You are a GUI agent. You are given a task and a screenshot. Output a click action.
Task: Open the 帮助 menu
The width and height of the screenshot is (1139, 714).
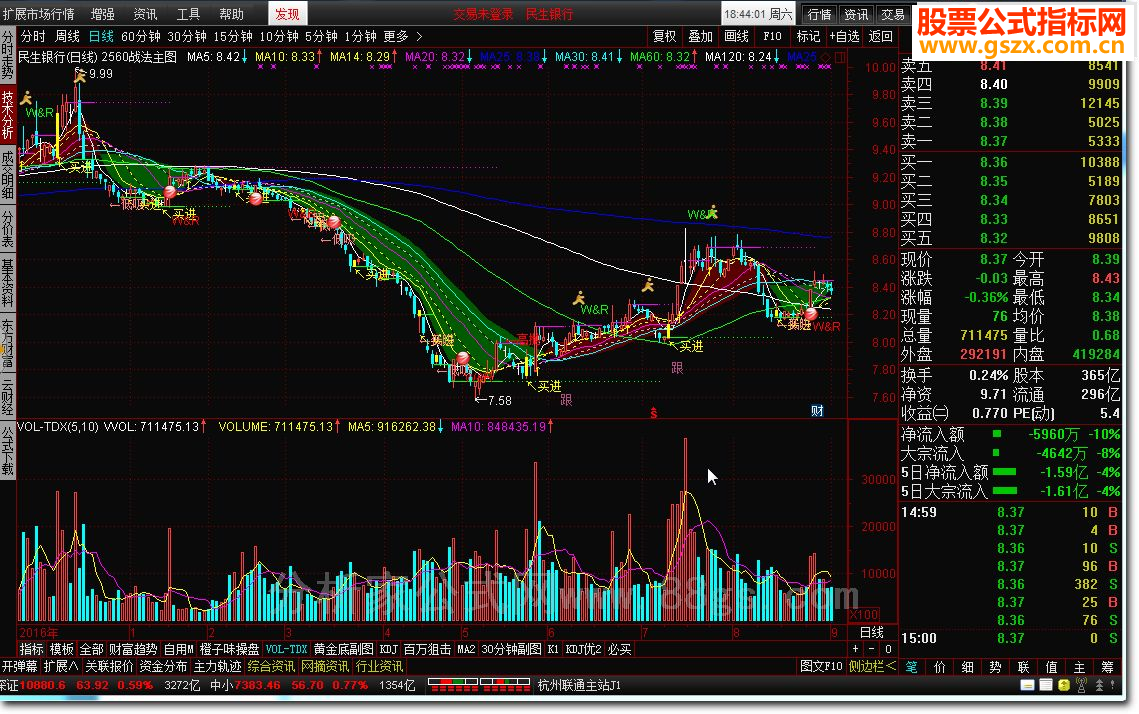click(232, 14)
